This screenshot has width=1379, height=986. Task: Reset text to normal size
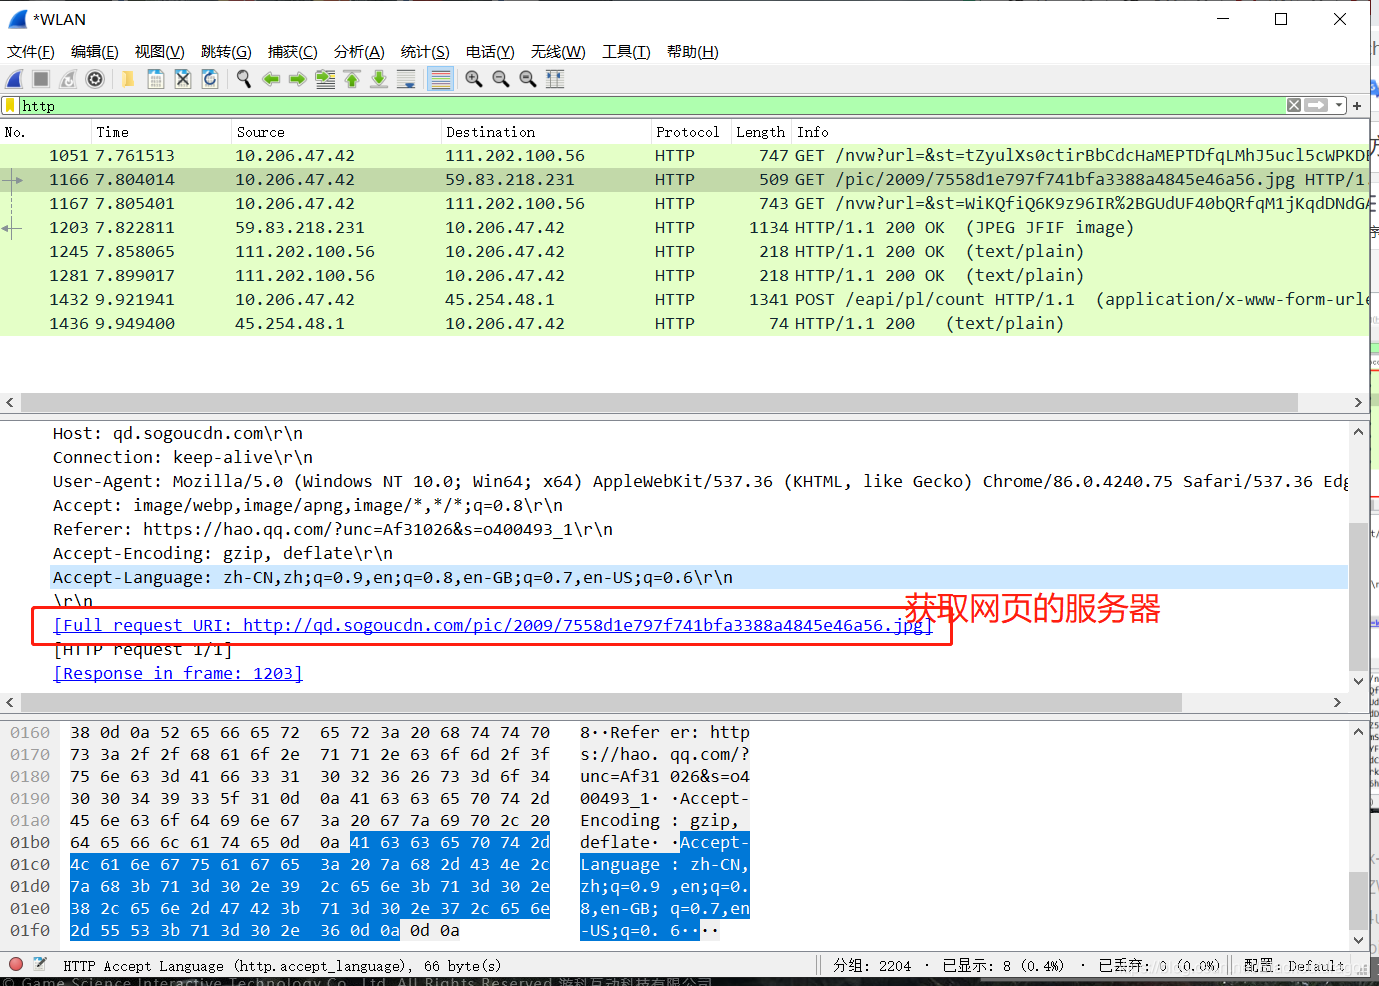coord(528,79)
